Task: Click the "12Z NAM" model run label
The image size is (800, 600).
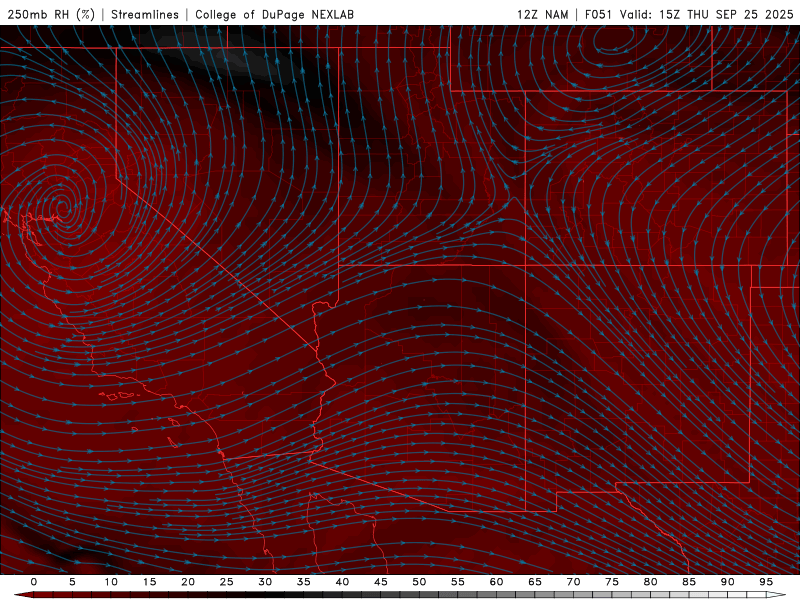Action: pyautogui.click(x=543, y=14)
